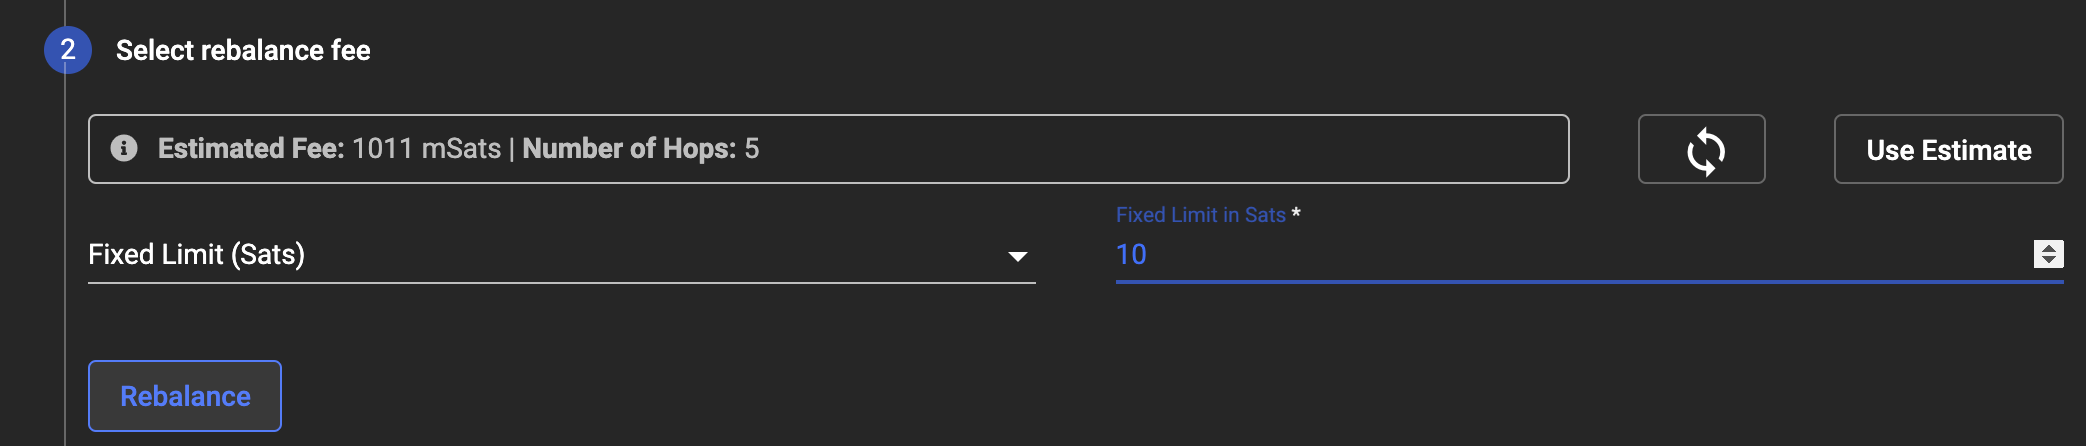Click the "Number of Hops:" bold label
Image resolution: width=2086 pixels, height=446 pixels.
click(629, 149)
